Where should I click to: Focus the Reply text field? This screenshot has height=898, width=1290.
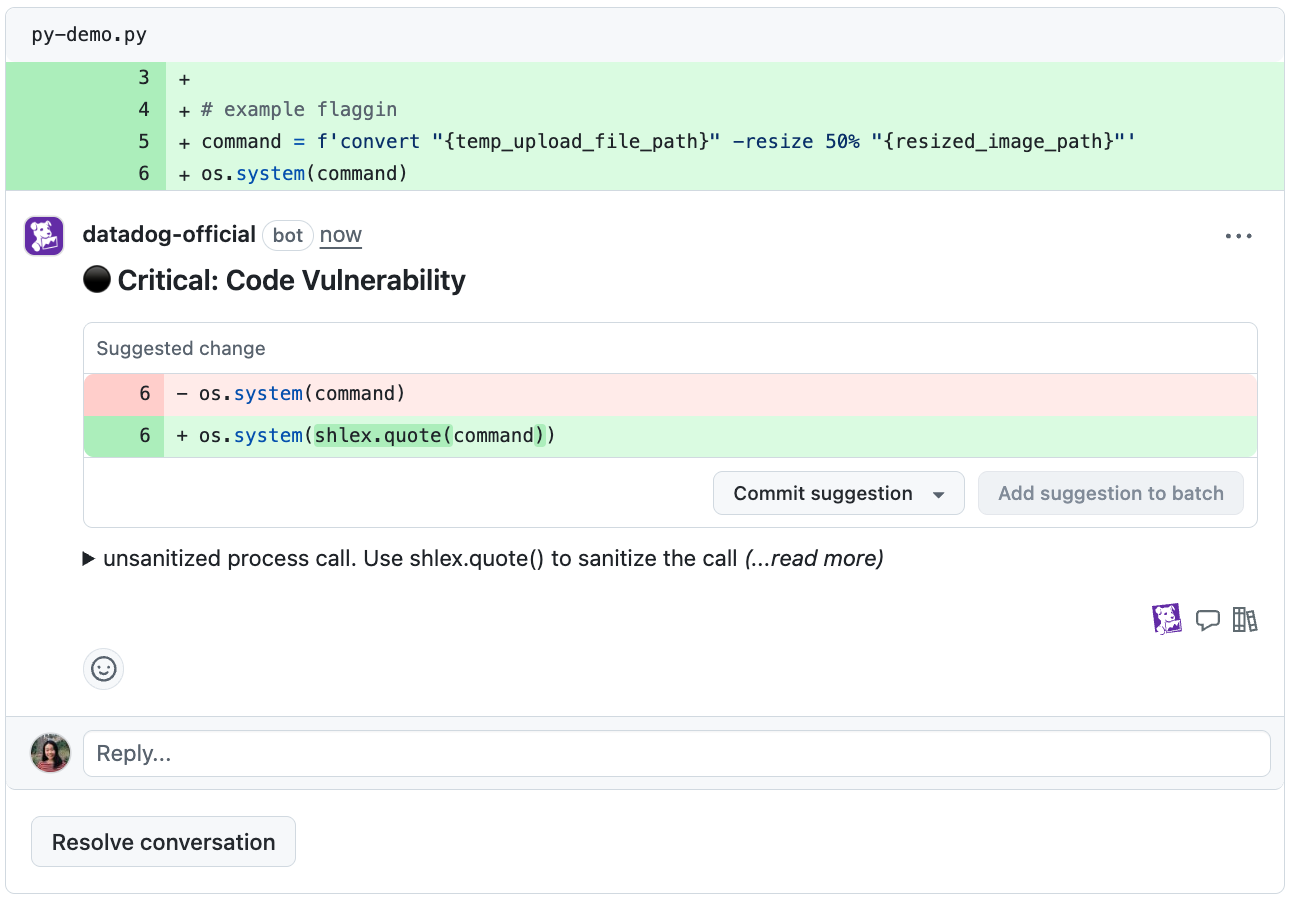676,753
